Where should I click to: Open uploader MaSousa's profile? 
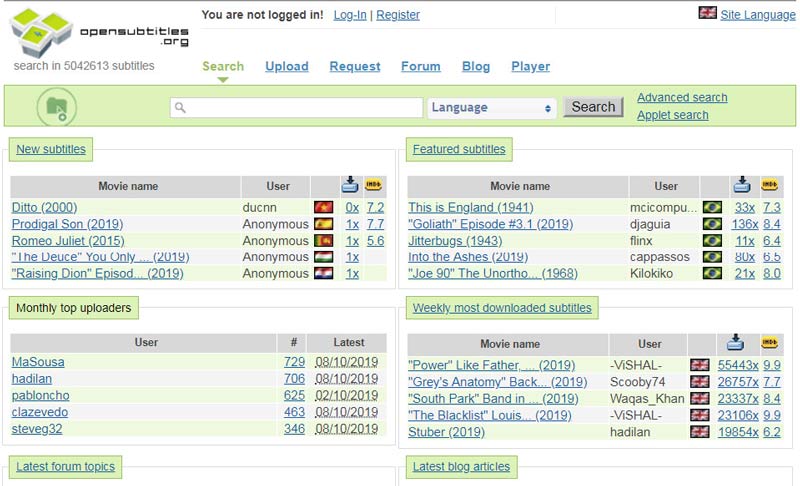coord(38,362)
